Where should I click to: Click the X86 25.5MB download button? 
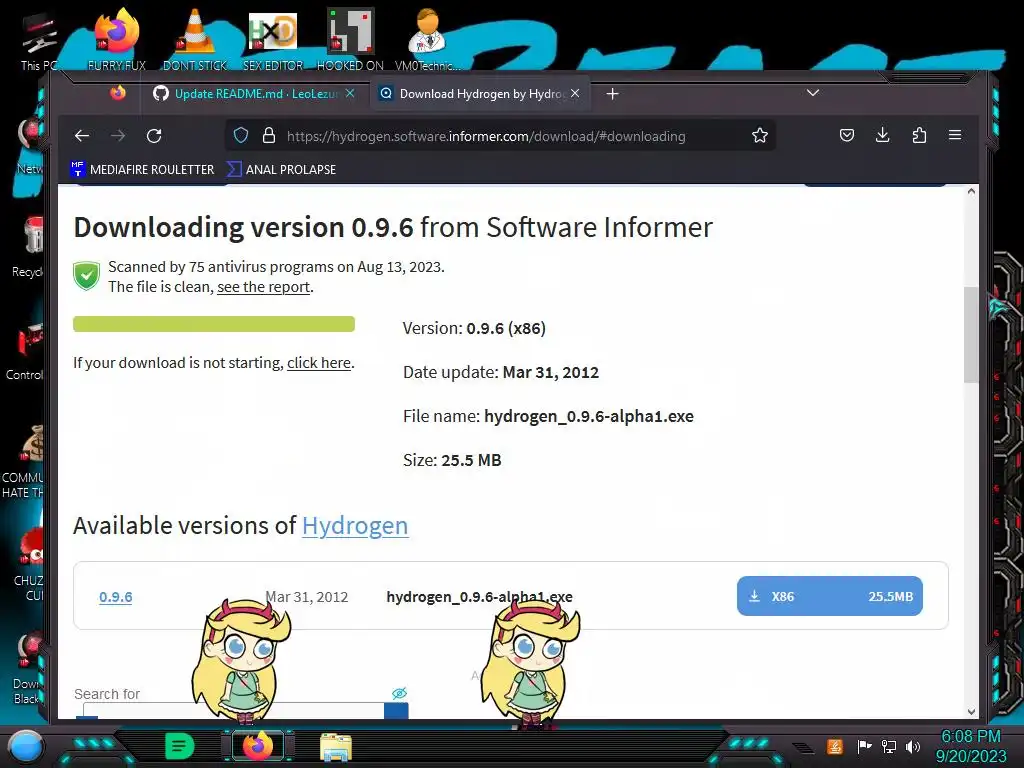point(829,596)
